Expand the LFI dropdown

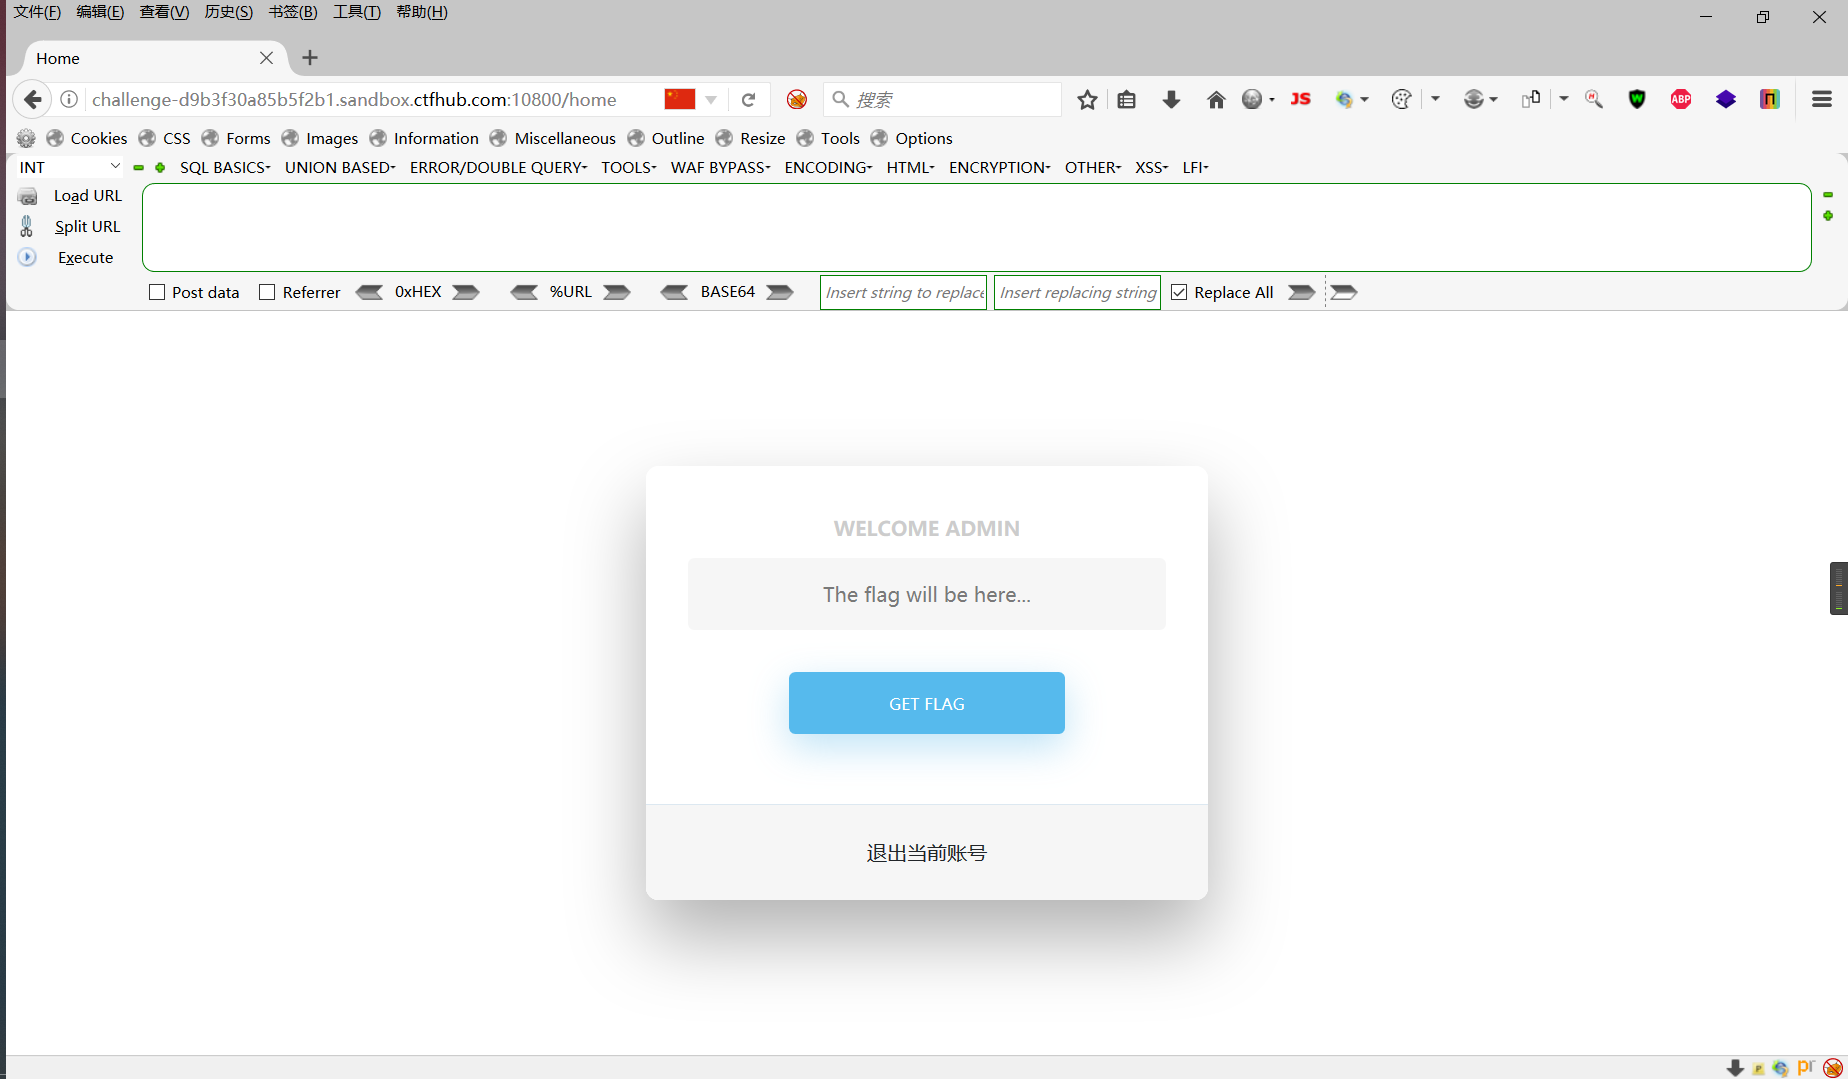point(1195,167)
